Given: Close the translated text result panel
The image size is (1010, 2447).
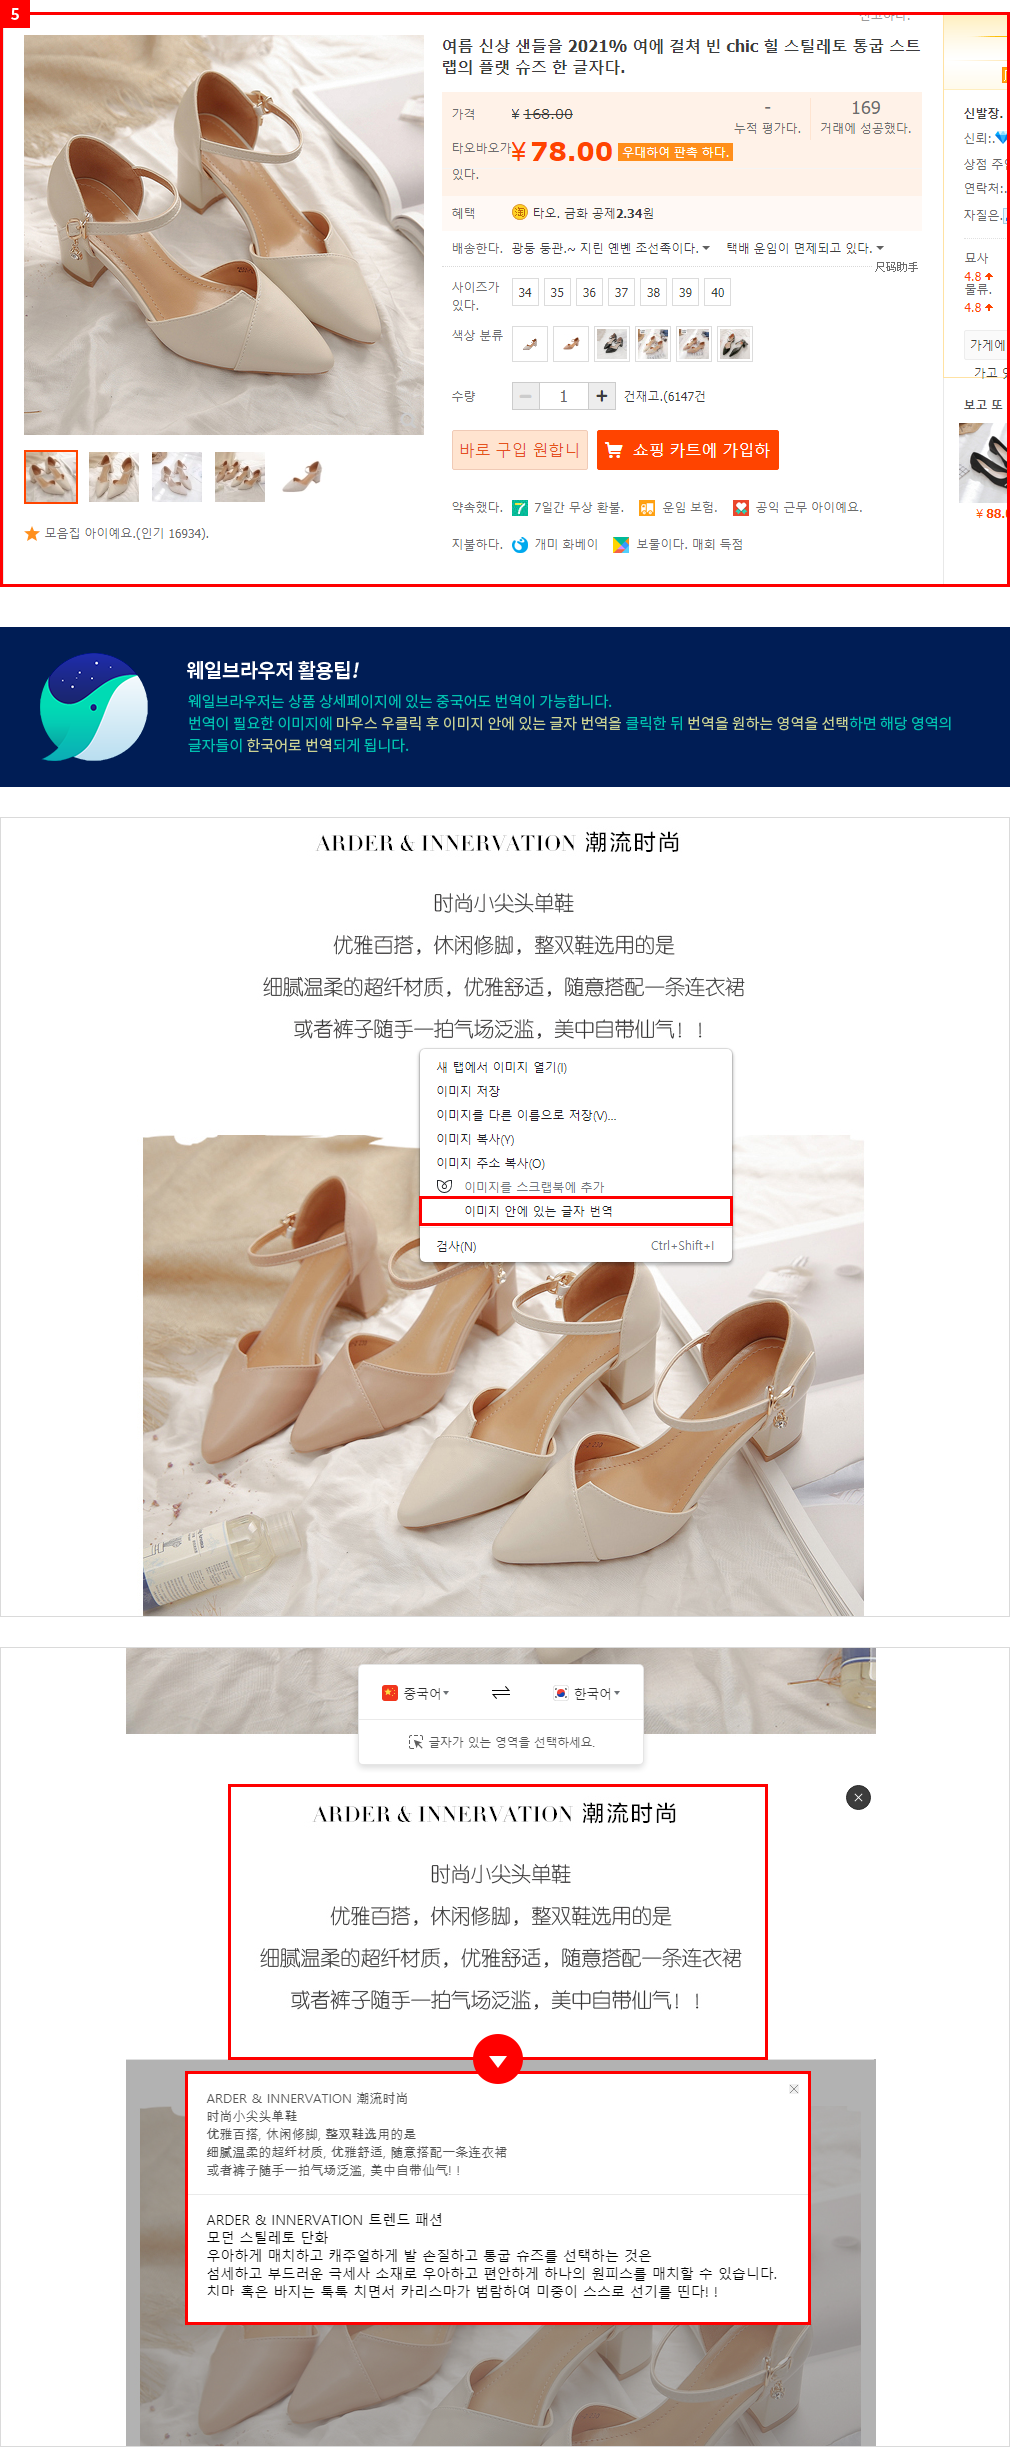Looking at the screenshot, I should click(x=794, y=2089).
